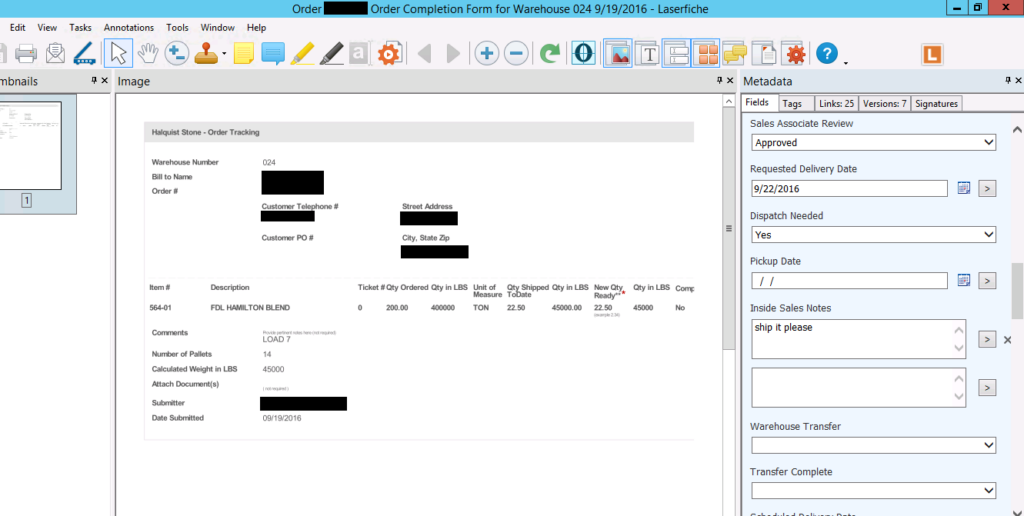Select the hand pan tool

[148, 54]
